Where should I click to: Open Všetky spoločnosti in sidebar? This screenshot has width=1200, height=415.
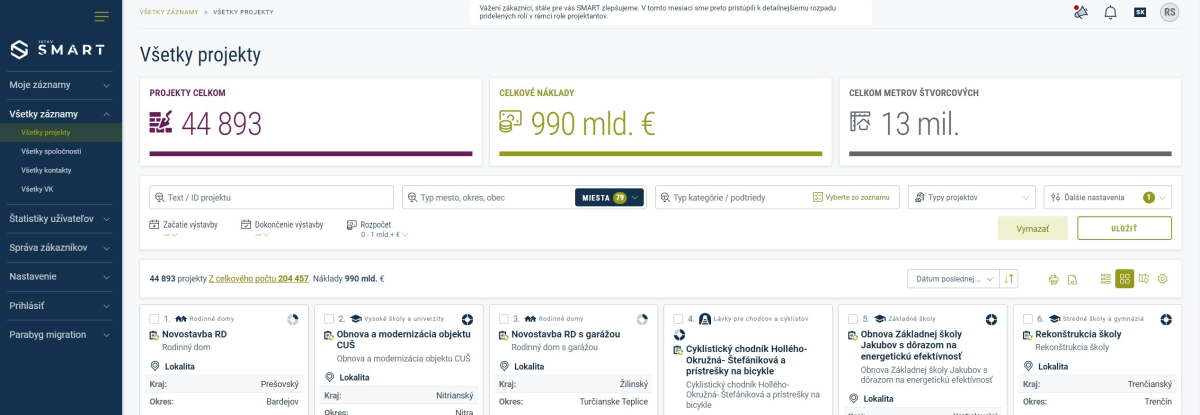point(51,151)
